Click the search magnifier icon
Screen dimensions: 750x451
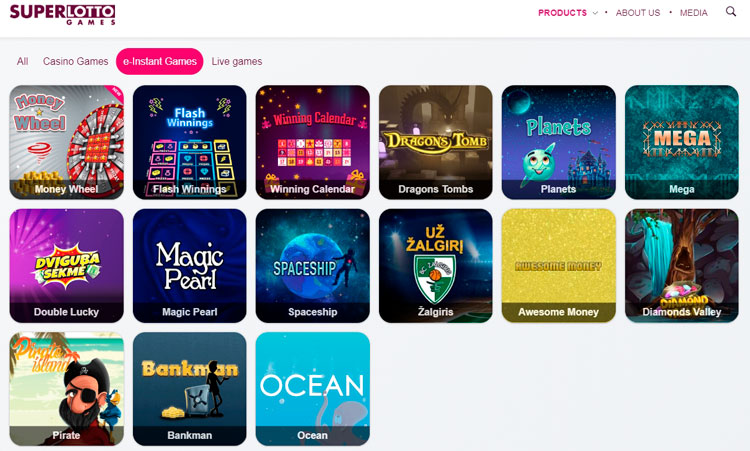click(731, 11)
